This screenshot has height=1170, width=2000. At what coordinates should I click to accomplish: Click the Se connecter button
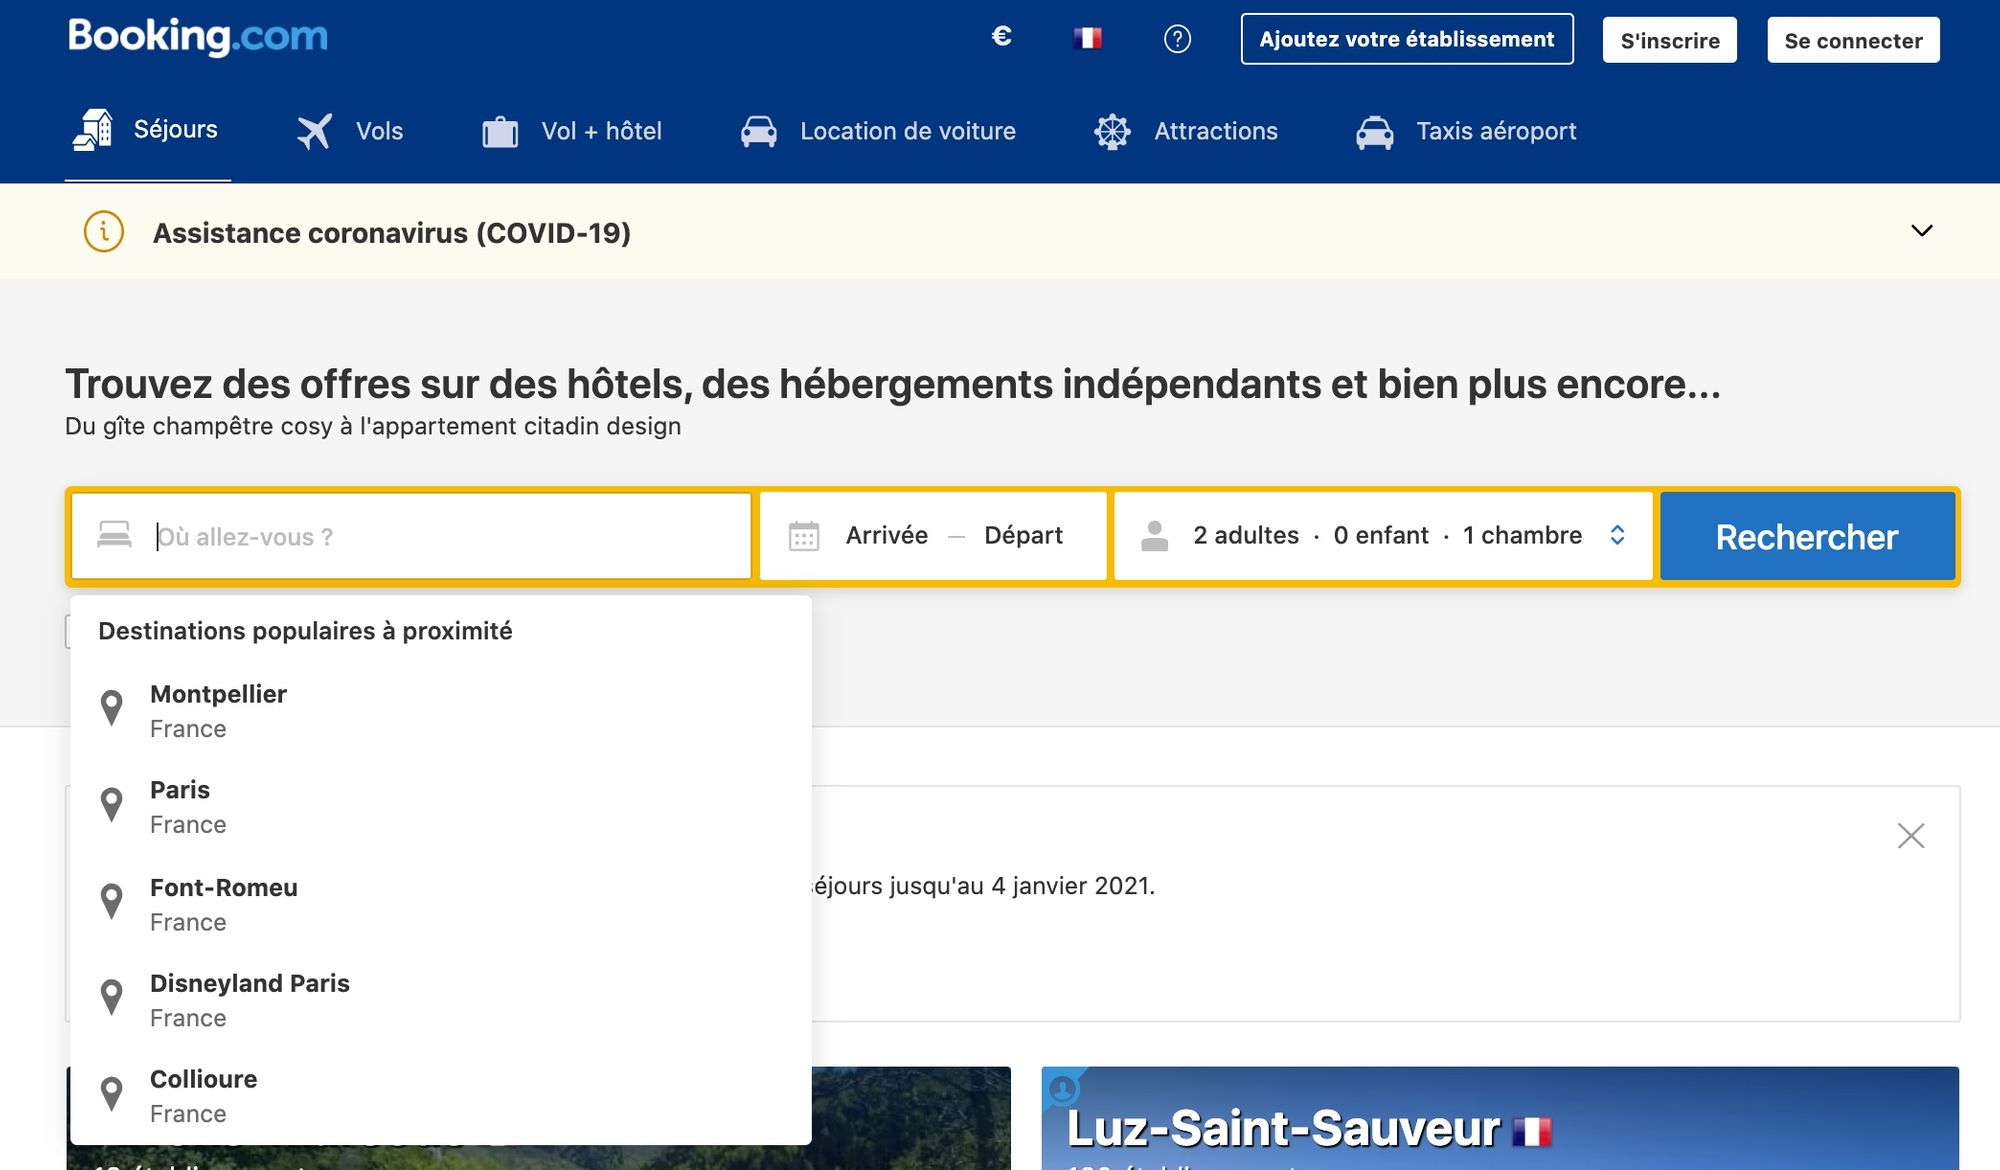click(1852, 40)
